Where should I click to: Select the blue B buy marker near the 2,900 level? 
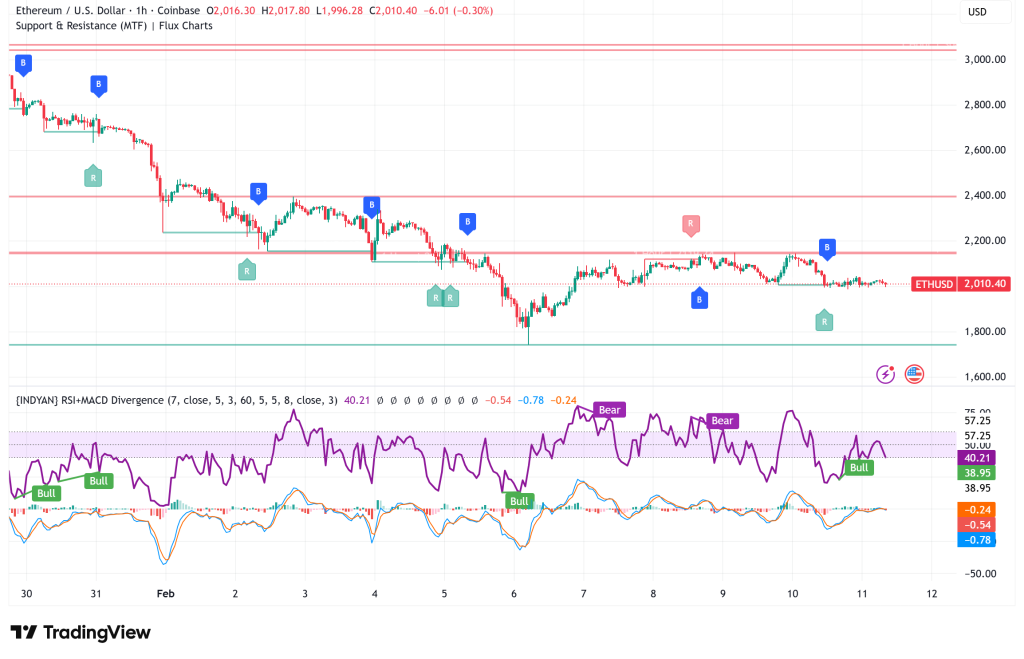[22, 64]
